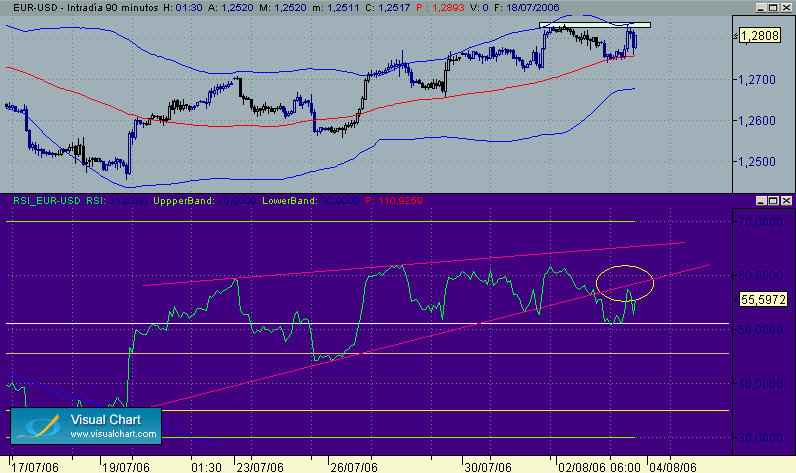796x473 pixels.
Task: Close the EUR-USD price chart window
Action: click(x=786, y=8)
